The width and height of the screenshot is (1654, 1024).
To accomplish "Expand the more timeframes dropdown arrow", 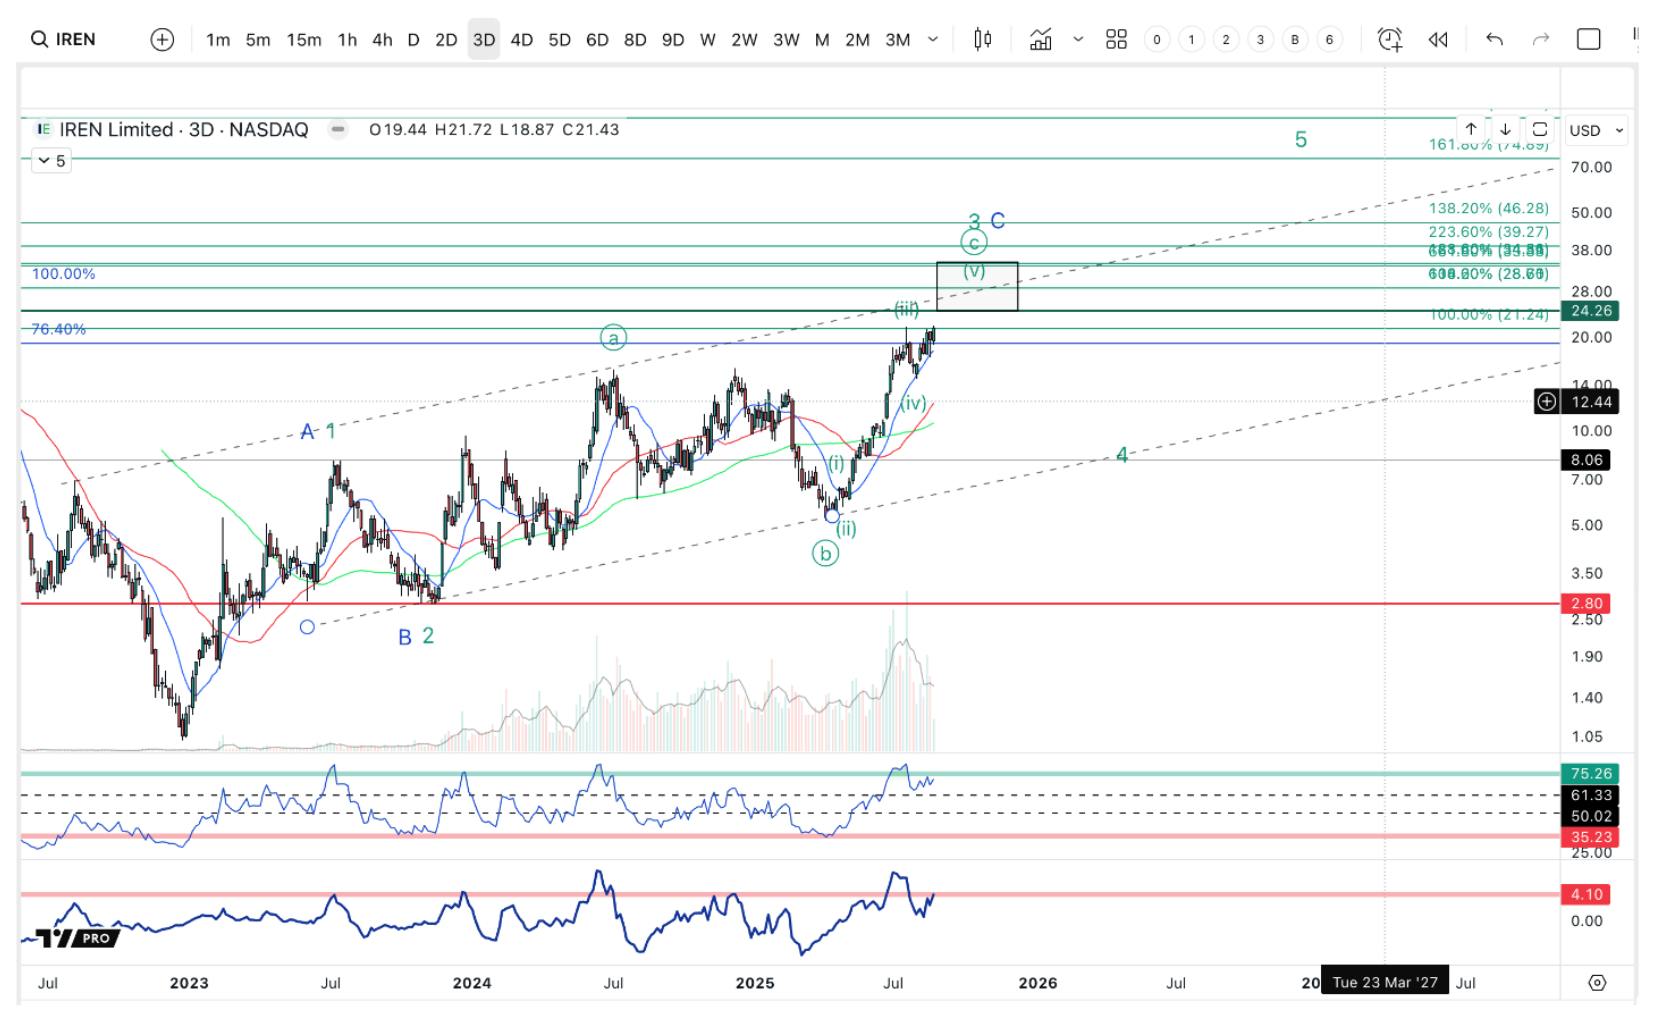I will 933,39.
